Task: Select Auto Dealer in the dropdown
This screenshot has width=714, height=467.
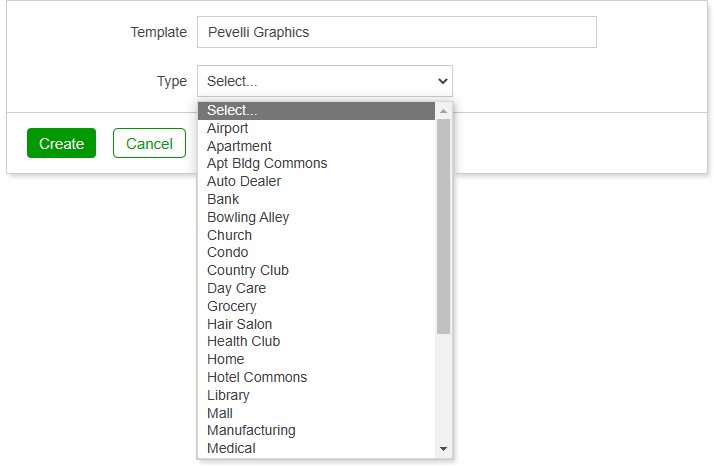Action: coord(316,181)
